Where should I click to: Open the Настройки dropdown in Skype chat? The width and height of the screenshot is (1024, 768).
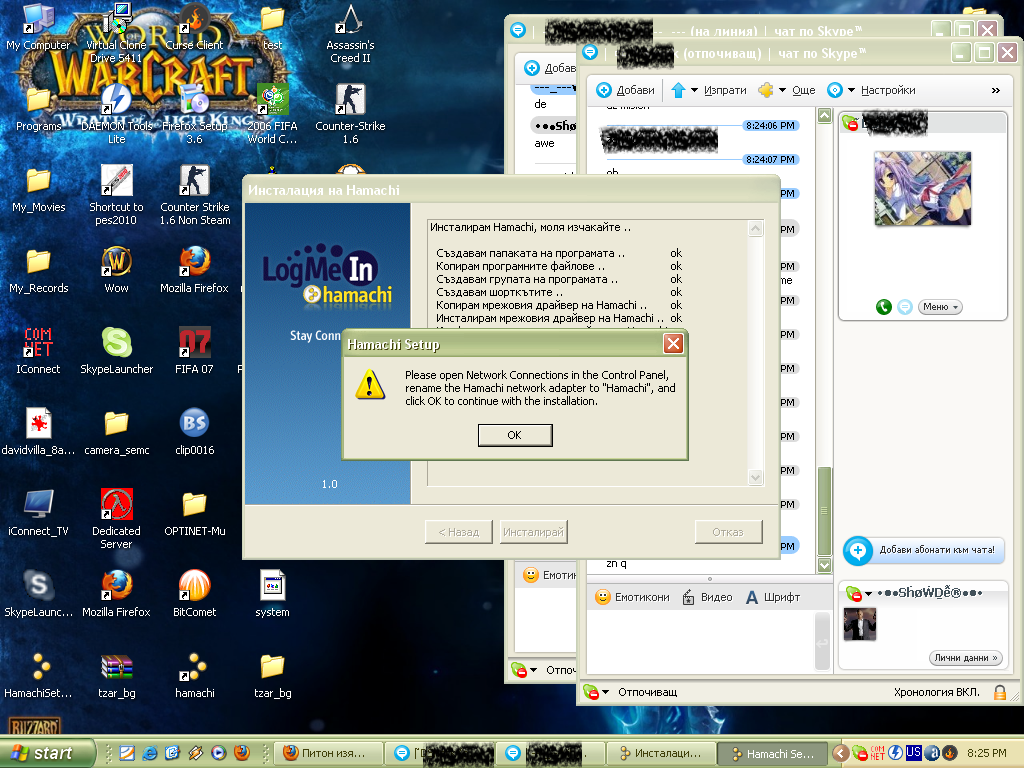(x=851, y=90)
